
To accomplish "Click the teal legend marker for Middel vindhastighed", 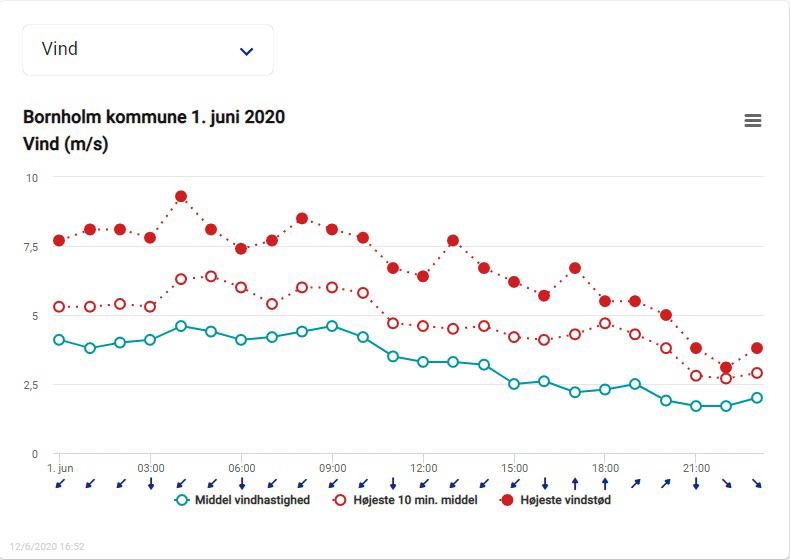I will (182, 500).
